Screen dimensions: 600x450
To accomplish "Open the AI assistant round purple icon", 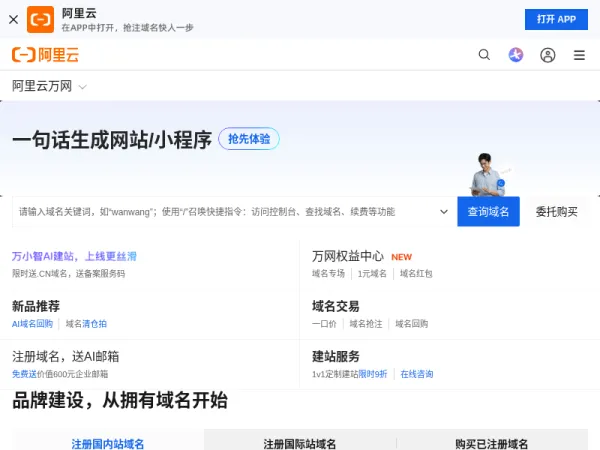I will click(516, 55).
